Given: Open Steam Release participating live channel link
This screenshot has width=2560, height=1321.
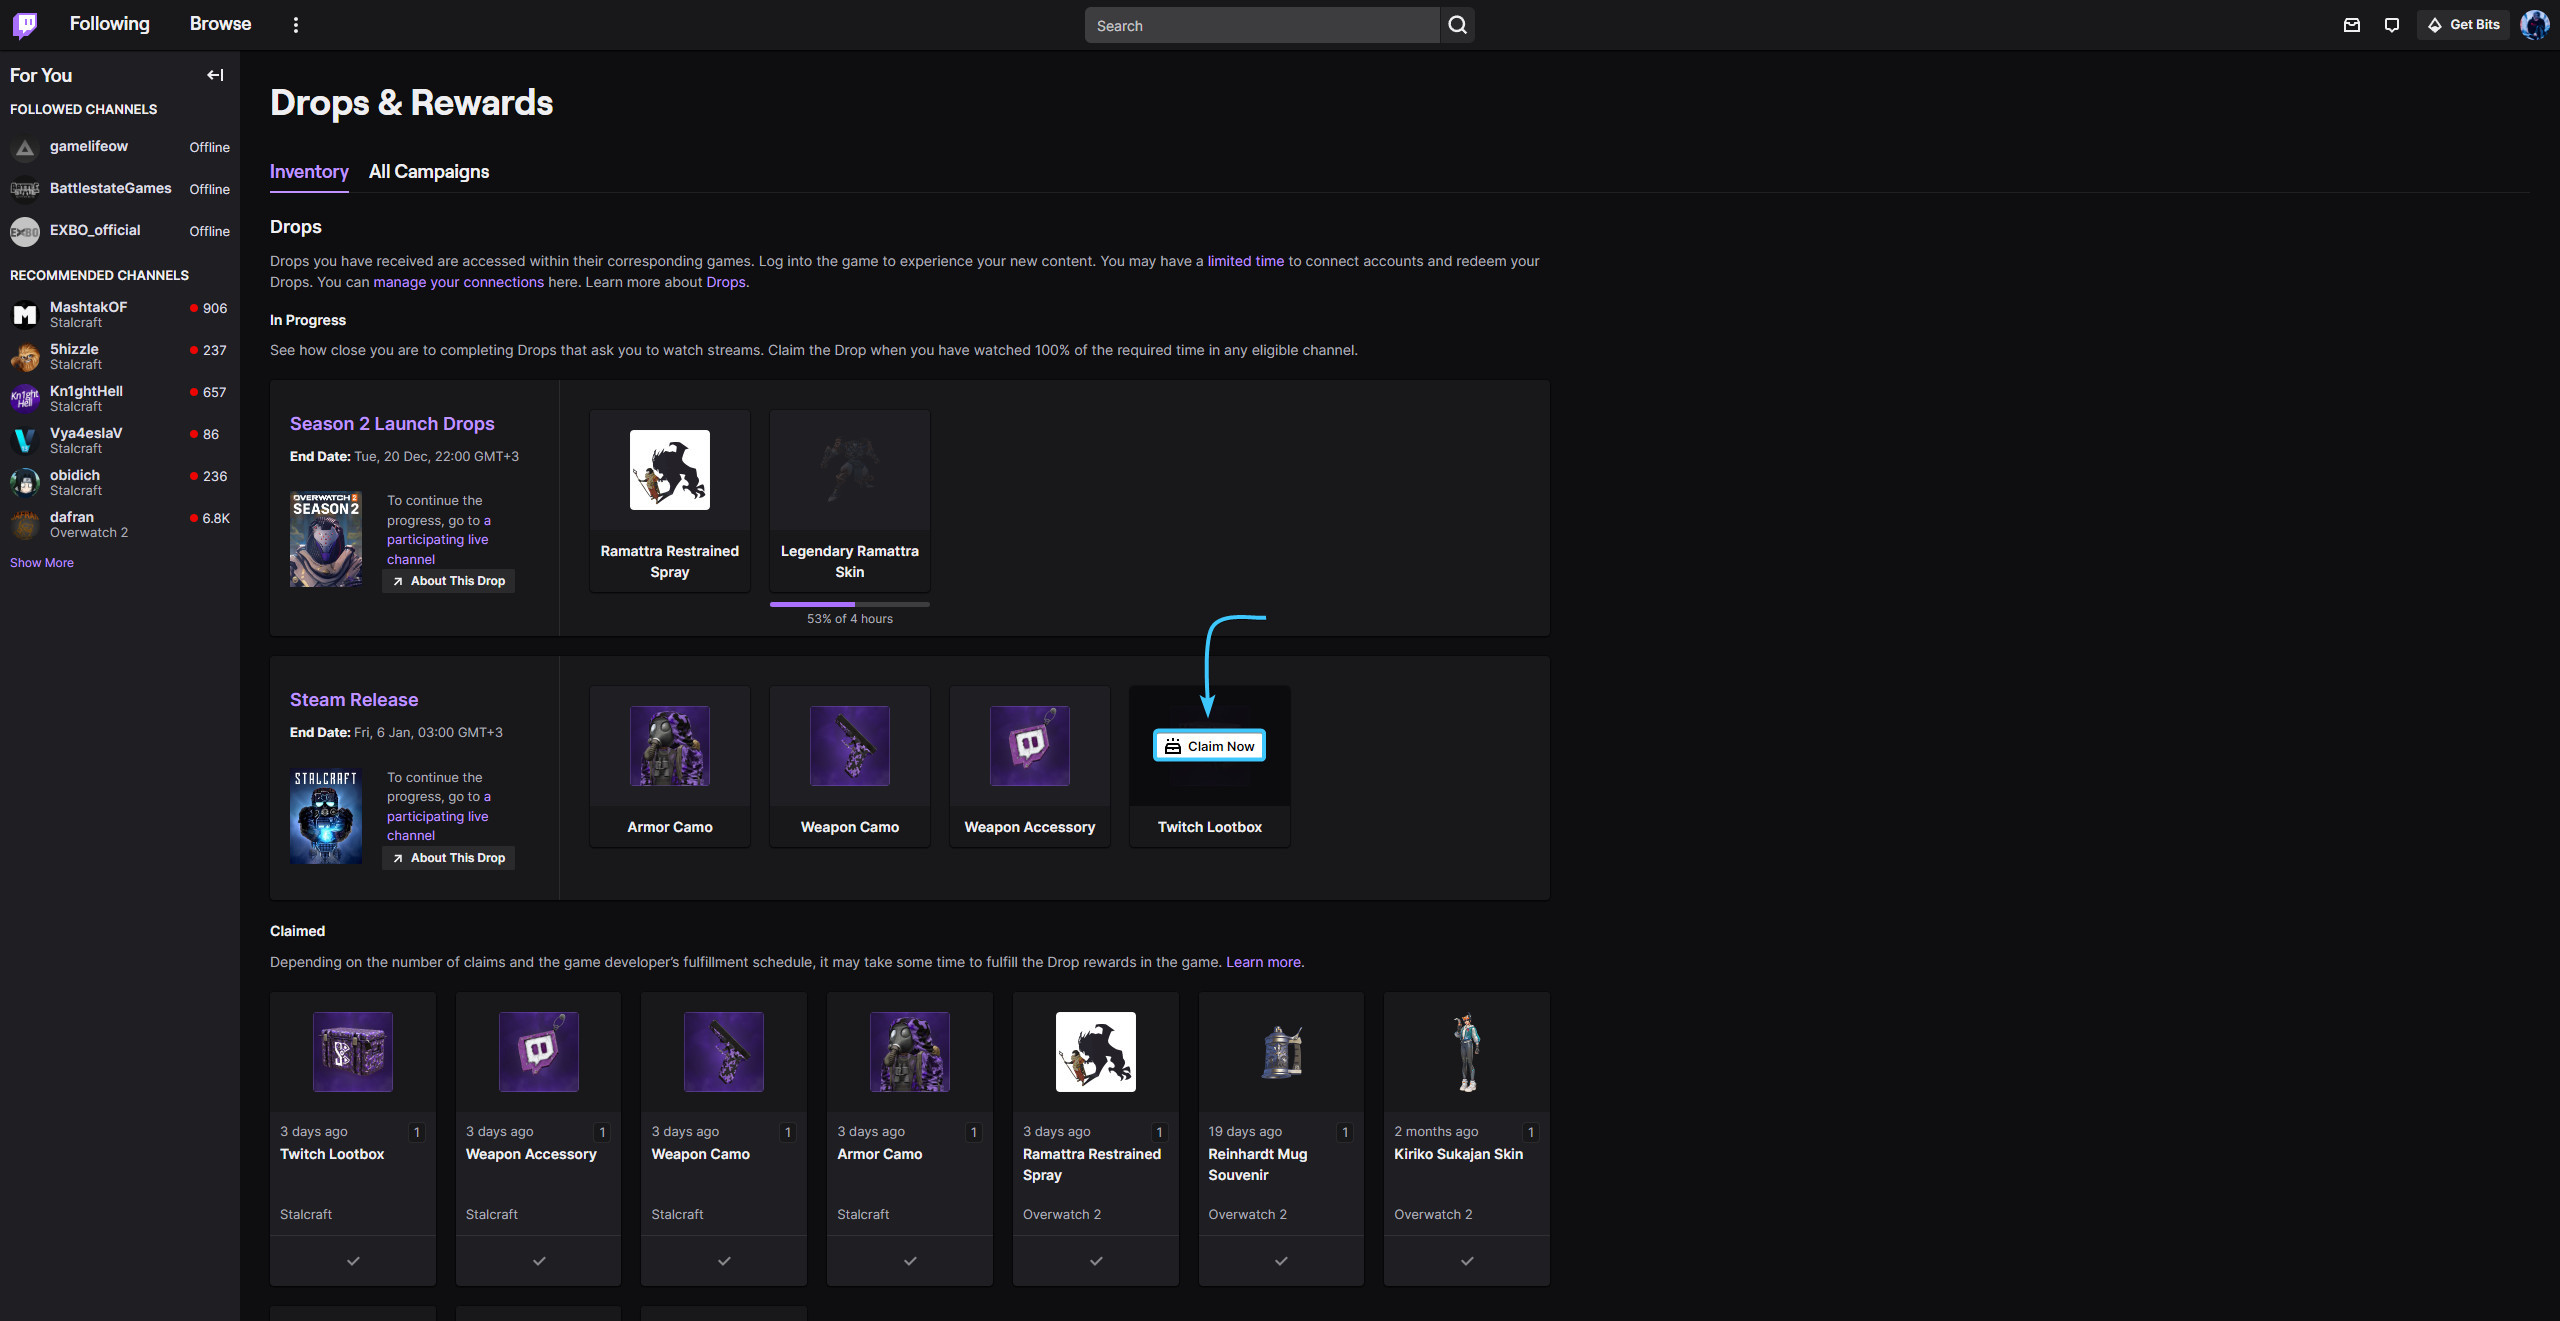Looking at the screenshot, I should click(x=438, y=816).
